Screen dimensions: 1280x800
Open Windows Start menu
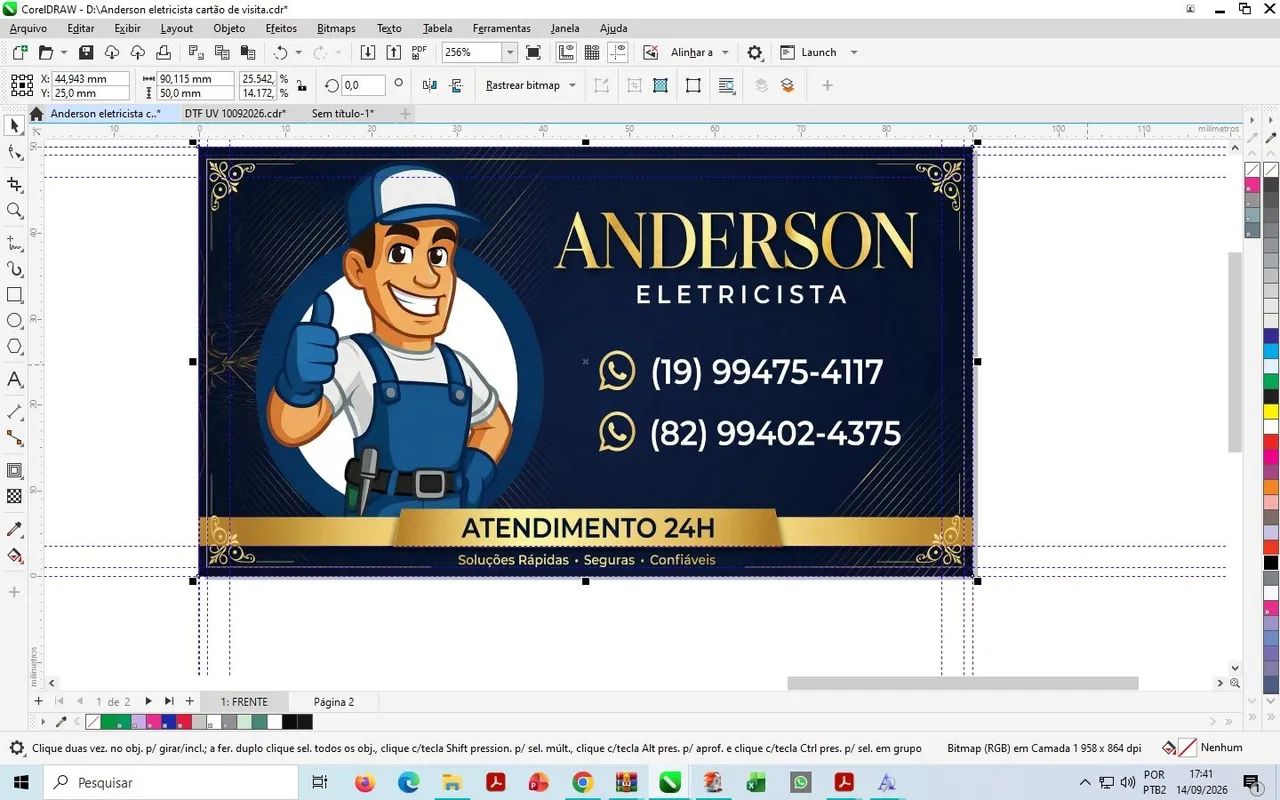[x=20, y=782]
